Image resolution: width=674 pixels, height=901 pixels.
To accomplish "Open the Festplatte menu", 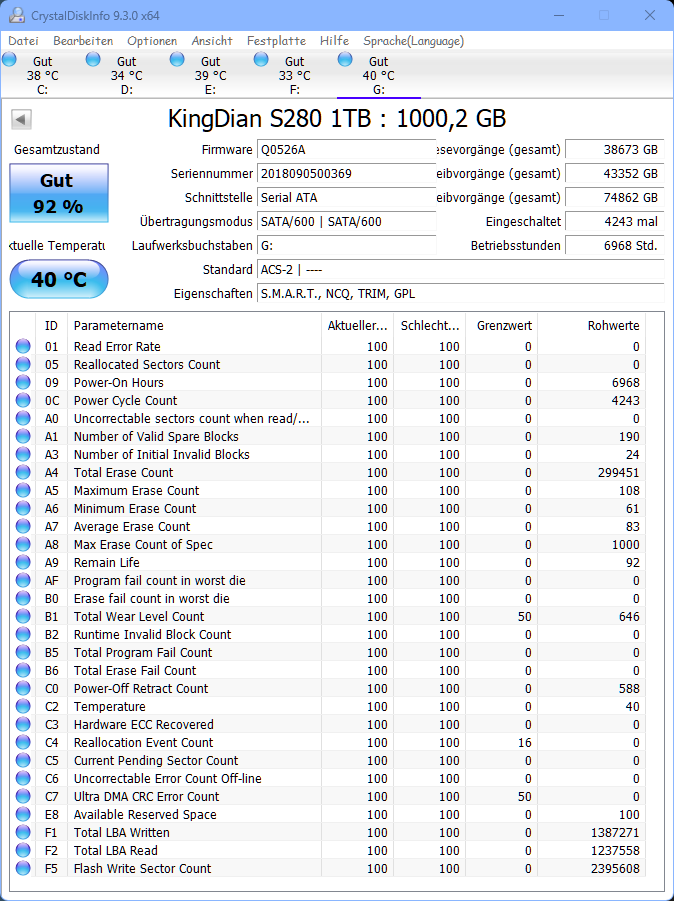I will click(x=276, y=41).
